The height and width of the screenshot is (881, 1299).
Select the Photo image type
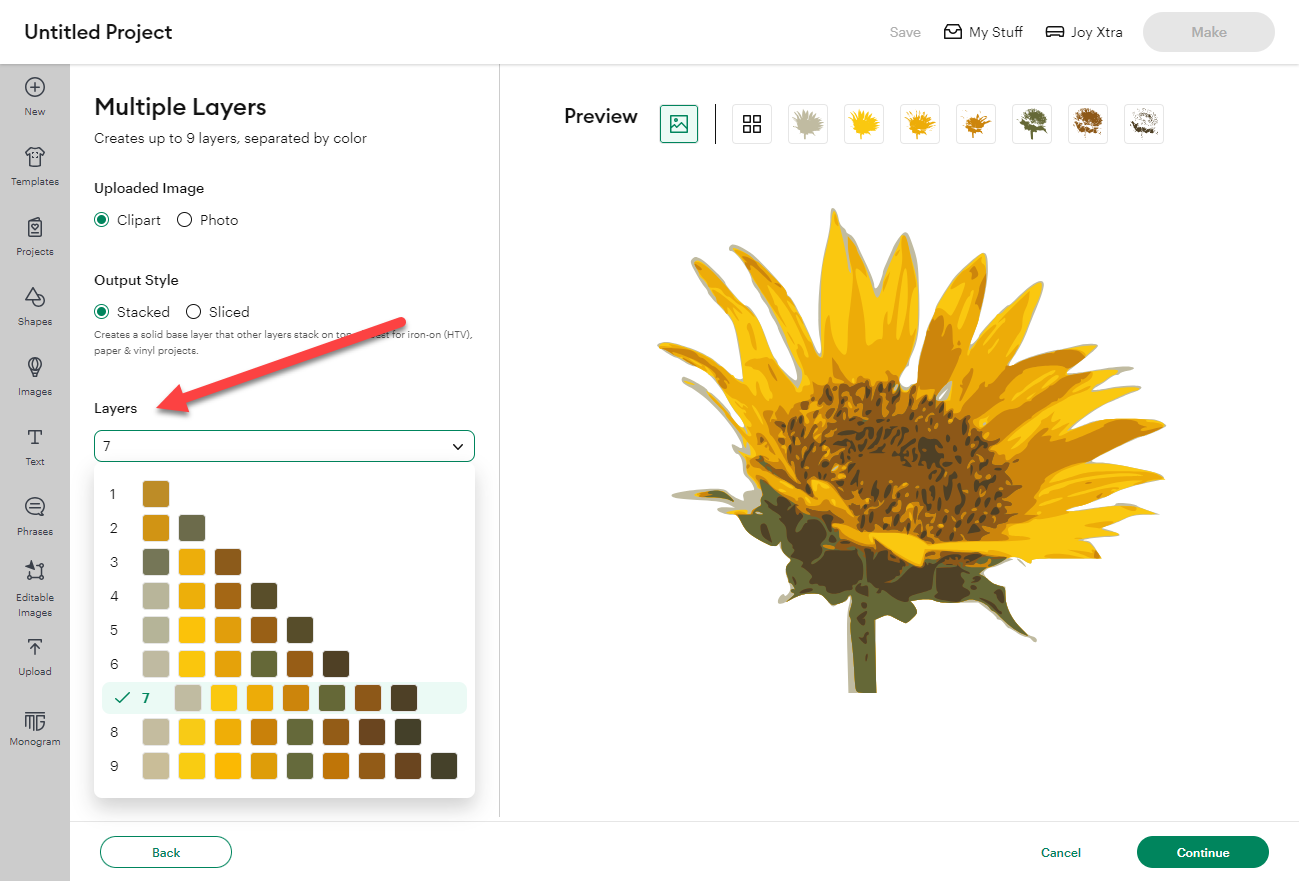pyautogui.click(x=184, y=219)
